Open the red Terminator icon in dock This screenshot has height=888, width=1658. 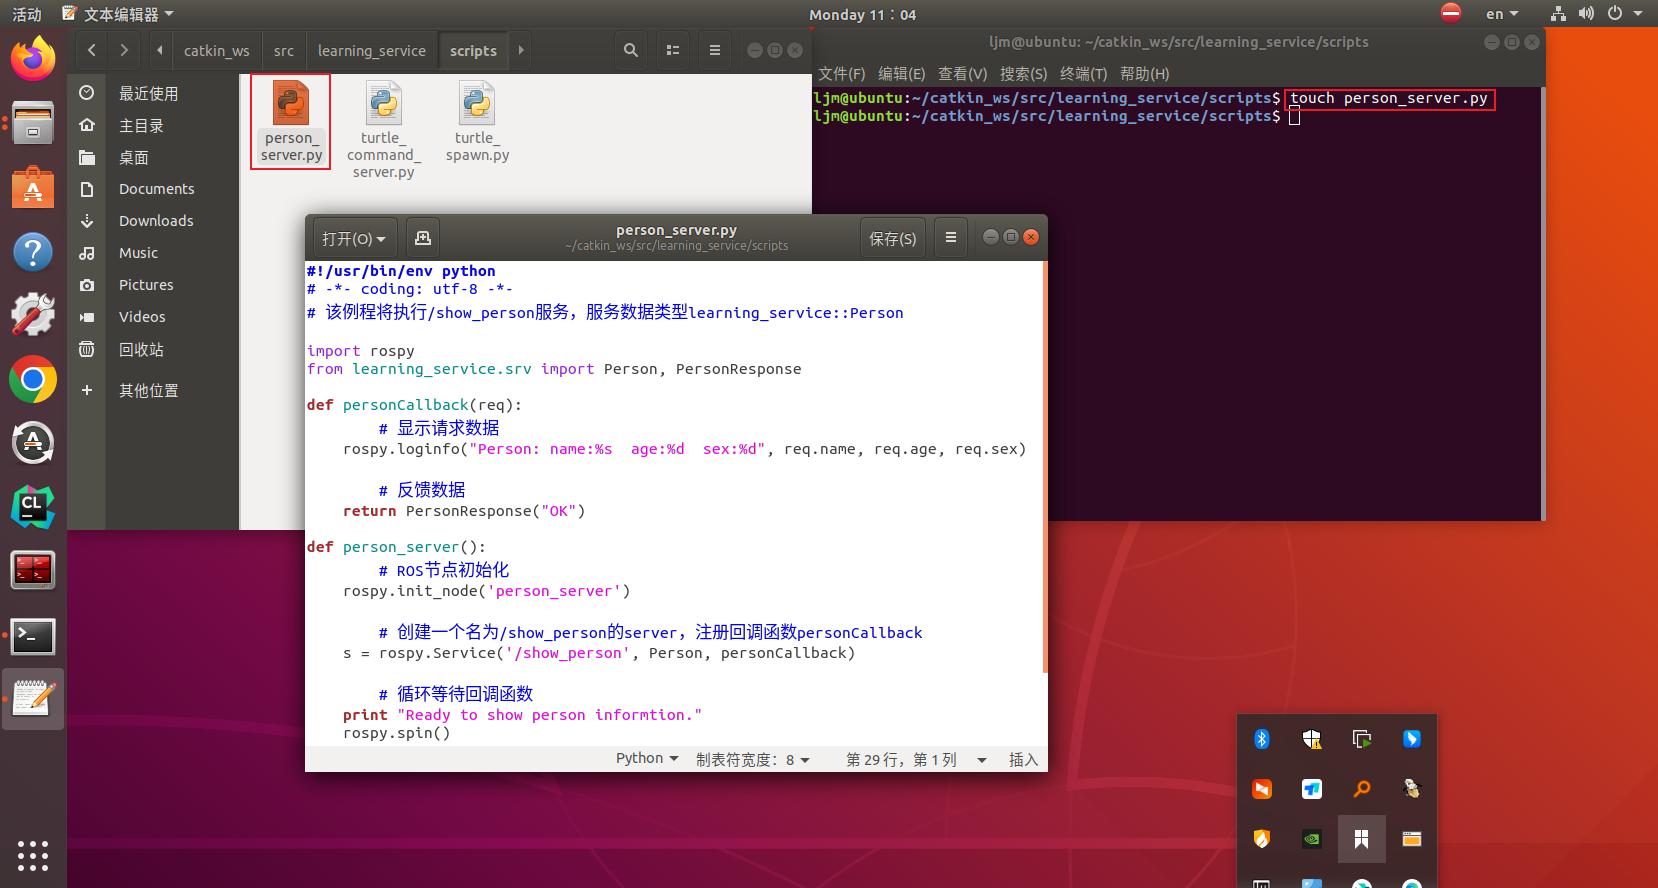pyautogui.click(x=33, y=571)
